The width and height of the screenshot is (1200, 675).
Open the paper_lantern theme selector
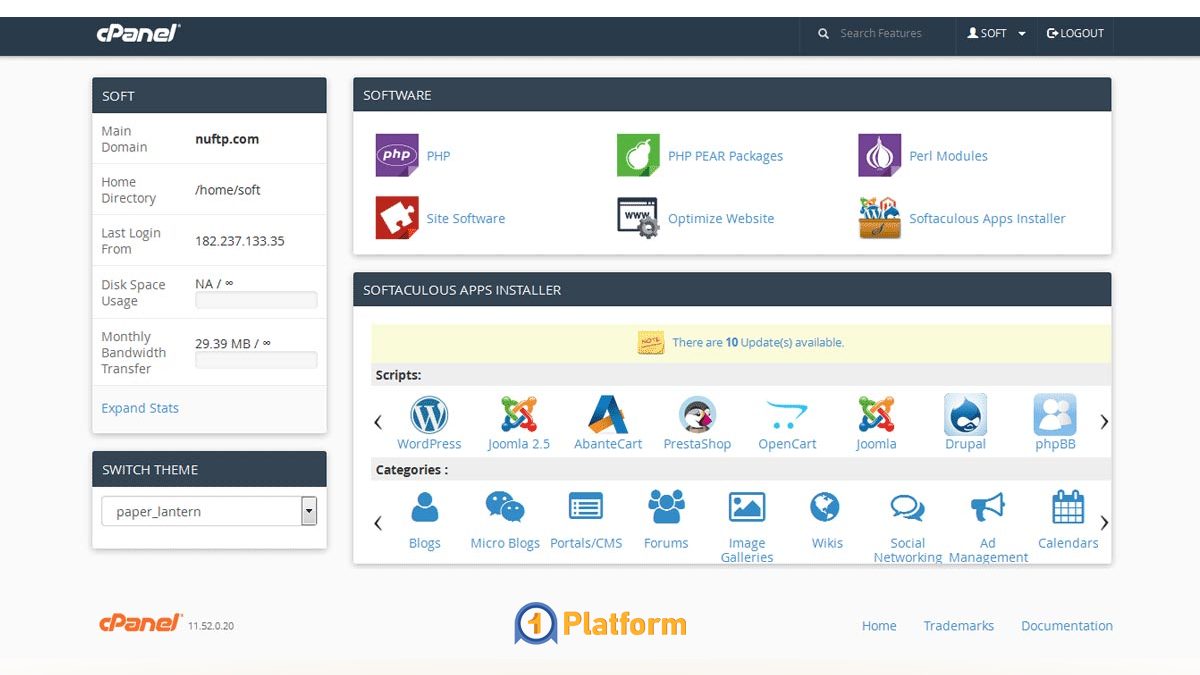point(209,511)
